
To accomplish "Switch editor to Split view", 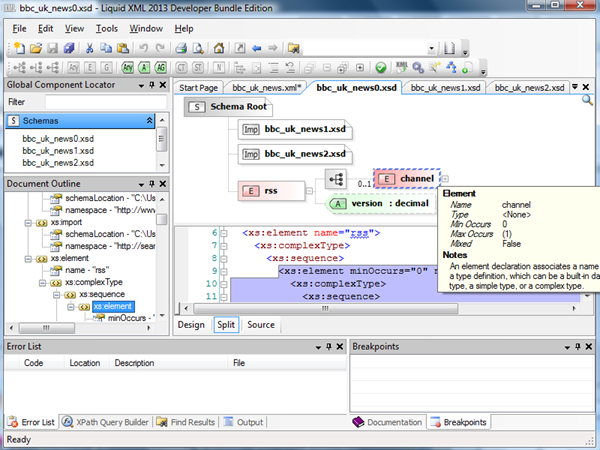I will pyautogui.click(x=226, y=325).
